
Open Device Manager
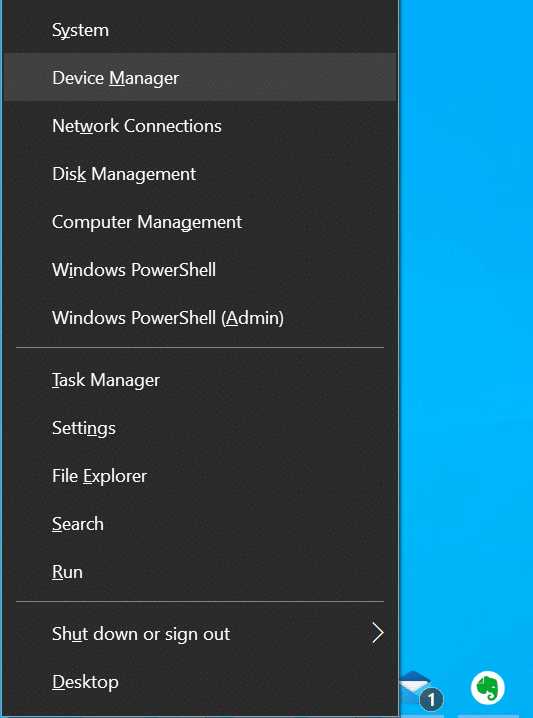click(x=200, y=77)
